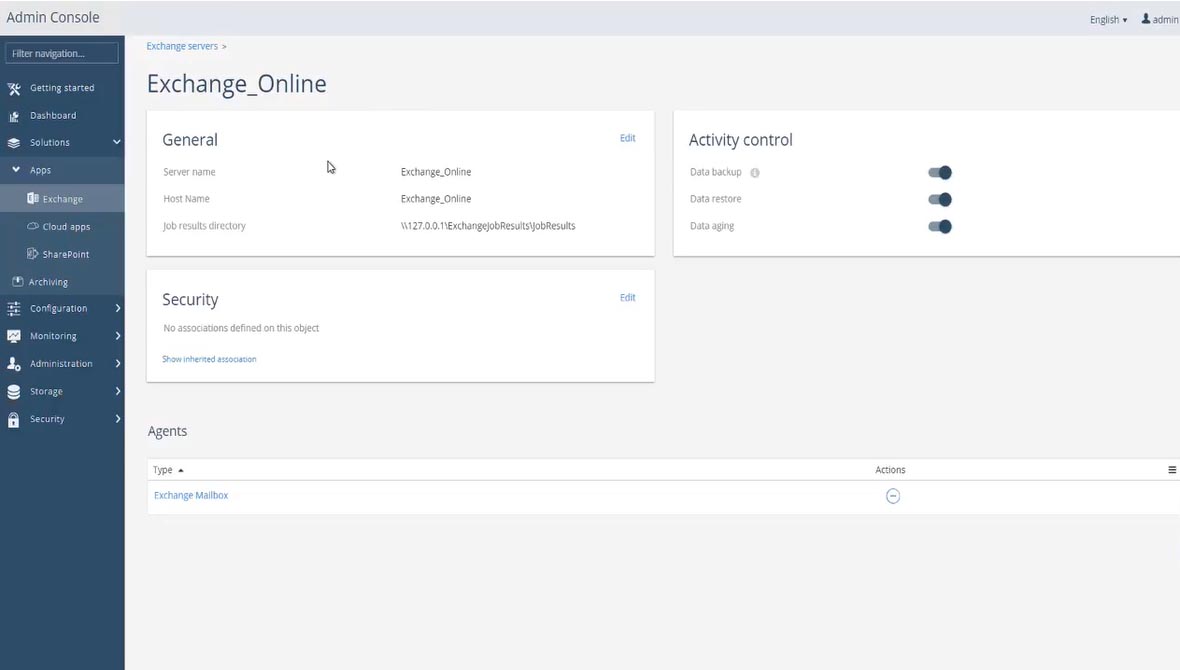Expand the Configuration menu chevron

tap(117, 309)
